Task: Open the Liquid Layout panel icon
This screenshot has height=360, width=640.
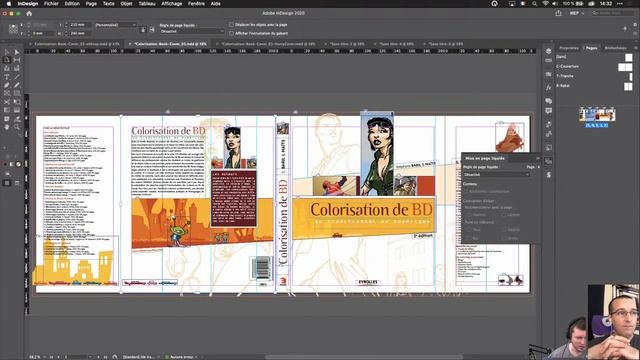Action: point(549,161)
